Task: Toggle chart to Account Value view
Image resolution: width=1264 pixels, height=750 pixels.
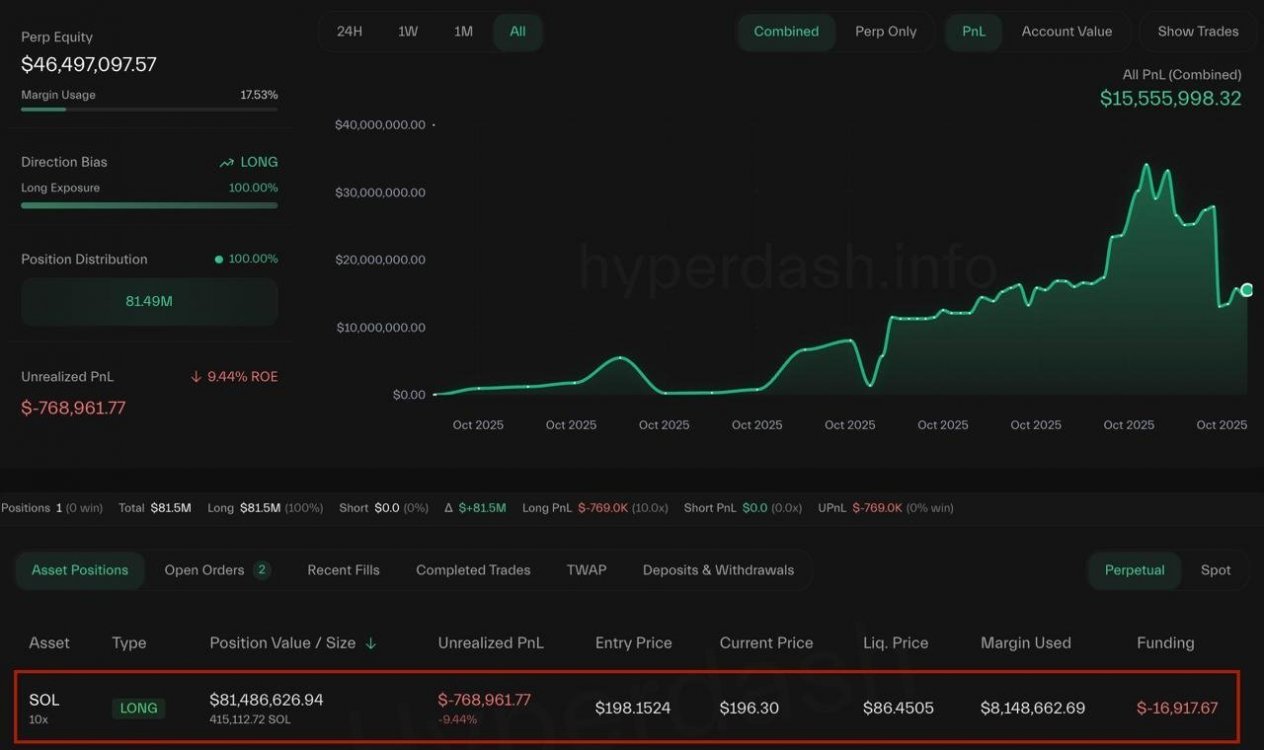Action: coord(1066,31)
